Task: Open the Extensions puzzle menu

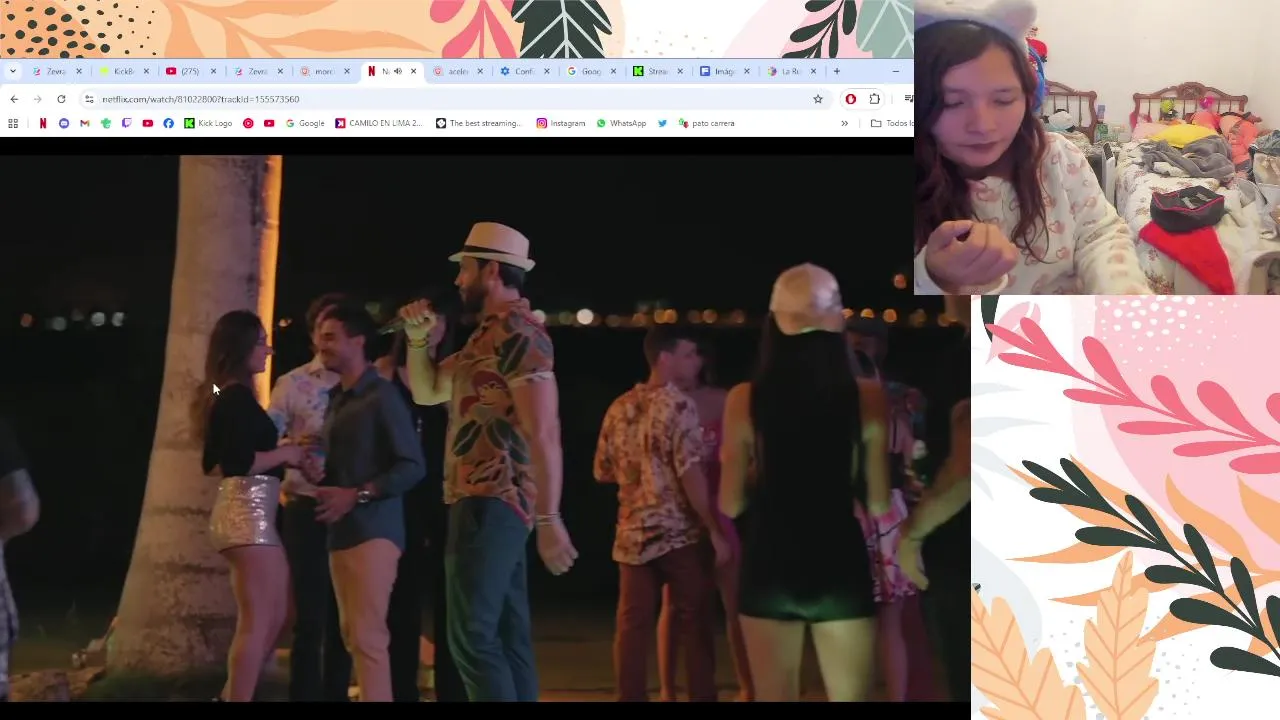Action: pos(875,99)
